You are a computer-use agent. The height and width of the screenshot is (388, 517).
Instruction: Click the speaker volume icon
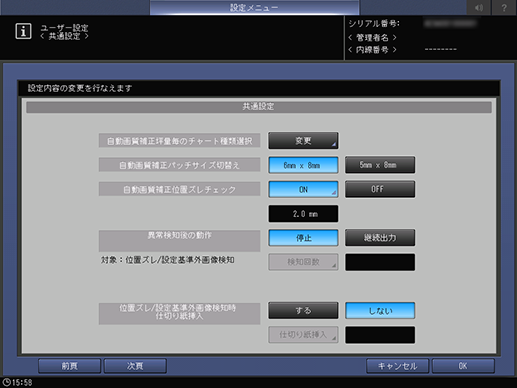pos(479,7)
